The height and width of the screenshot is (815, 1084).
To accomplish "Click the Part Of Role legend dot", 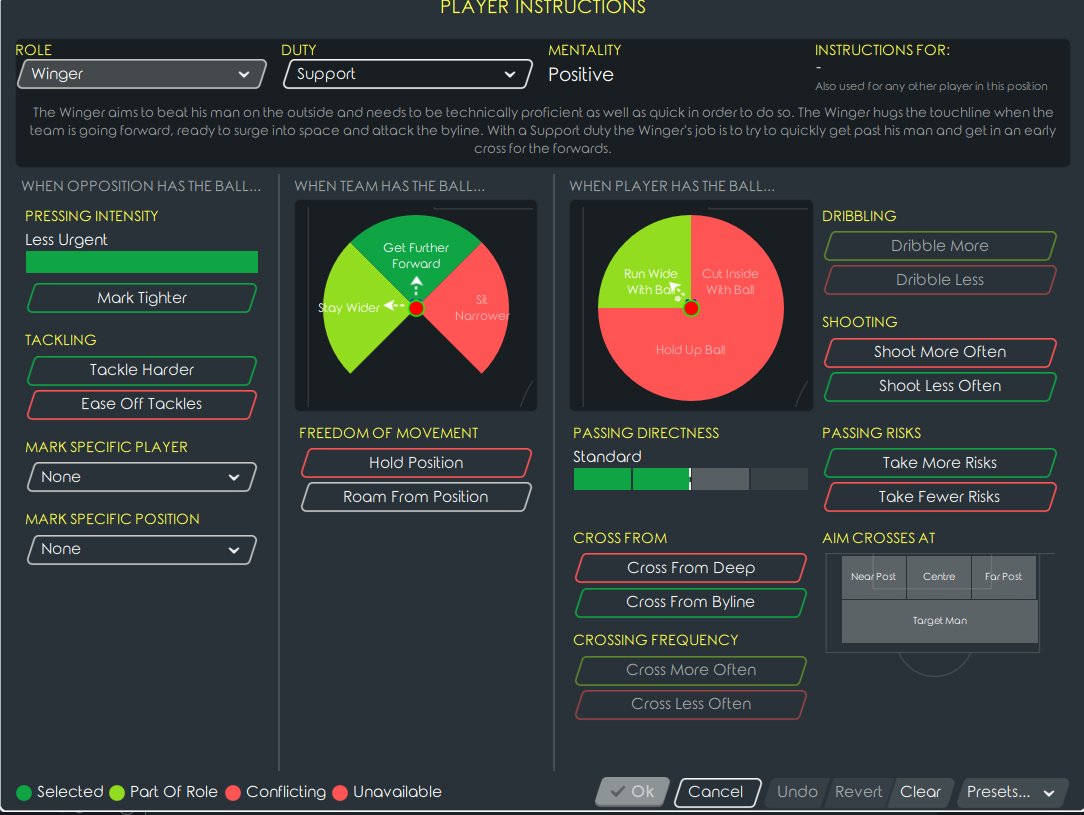I will click(117, 793).
